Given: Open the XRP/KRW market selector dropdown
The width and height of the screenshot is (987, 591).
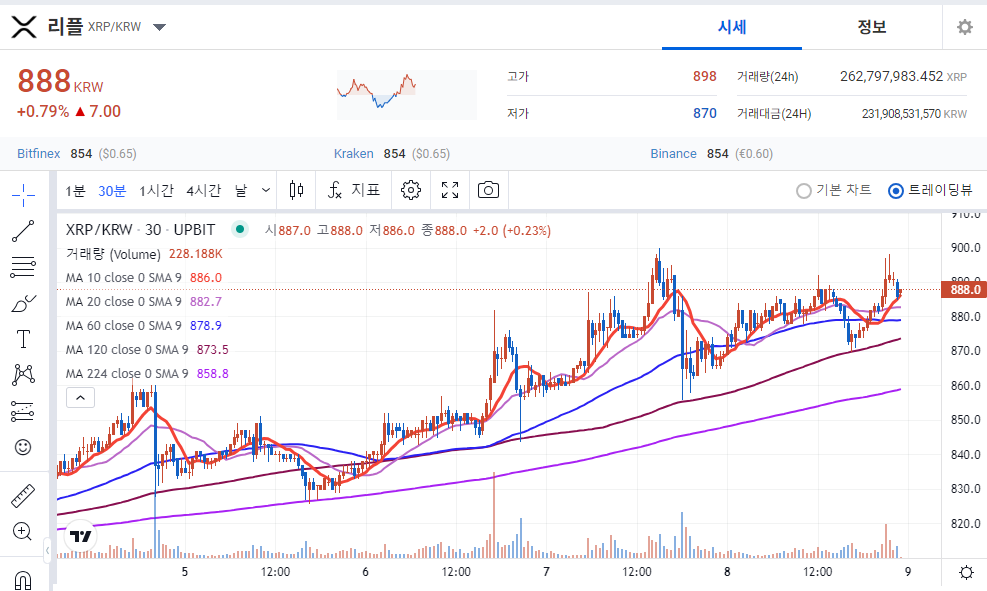Looking at the screenshot, I should click(x=159, y=27).
